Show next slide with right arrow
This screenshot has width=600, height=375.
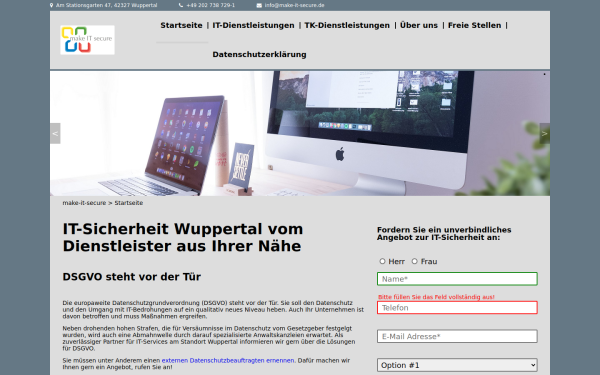545,134
